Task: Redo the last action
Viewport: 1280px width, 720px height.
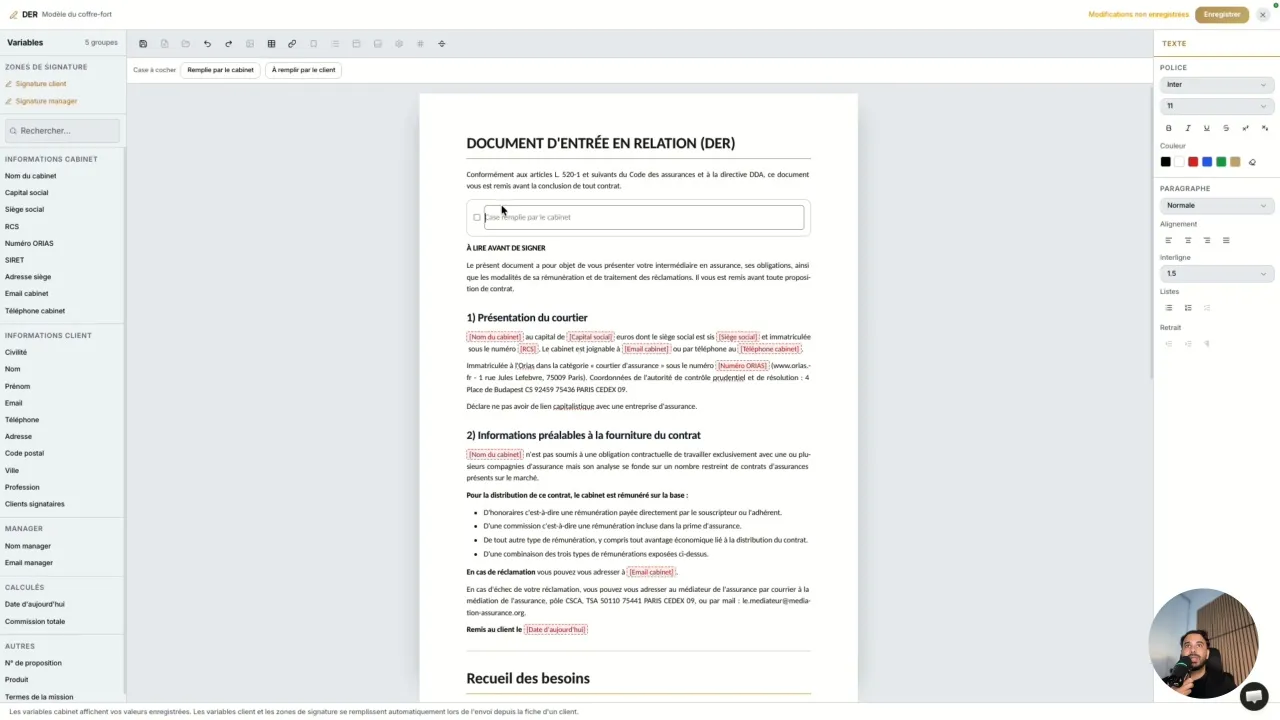Action: [x=228, y=44]
